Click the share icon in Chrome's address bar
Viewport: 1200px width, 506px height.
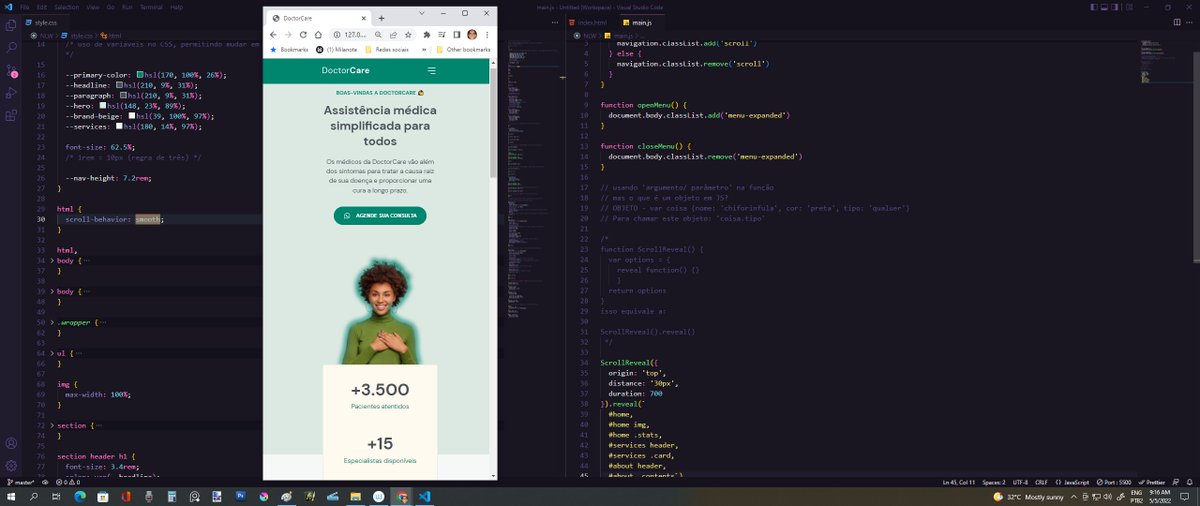(394, 34)
